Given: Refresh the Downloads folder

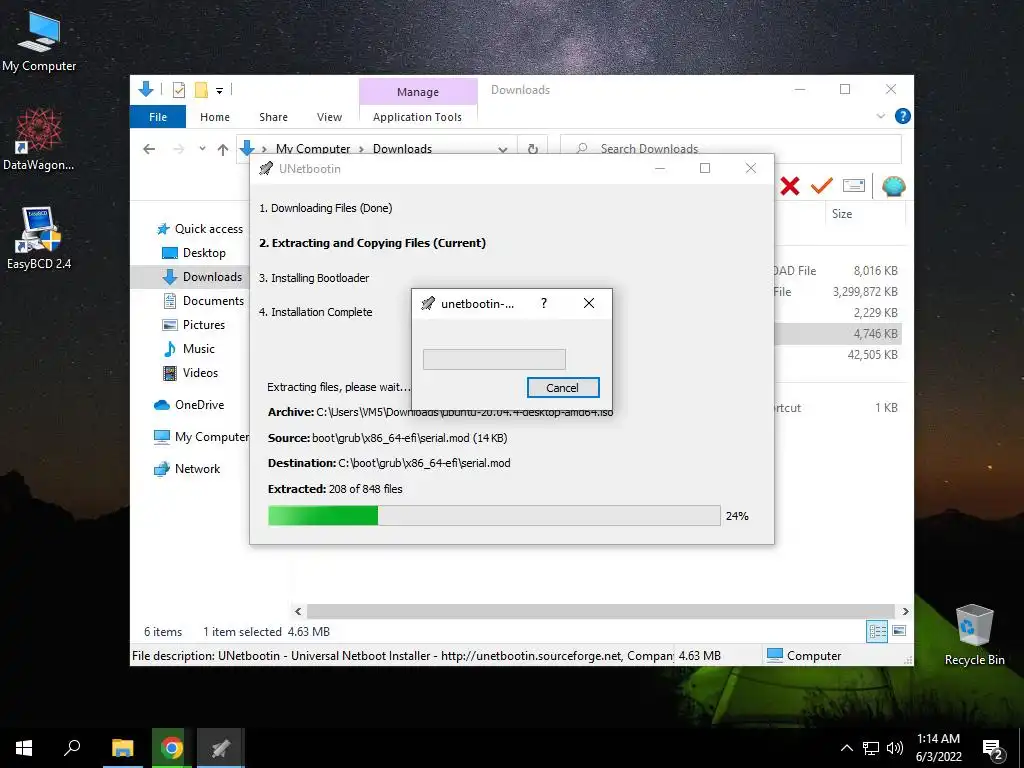Looking at the screenshot, I should coord(533,150).
